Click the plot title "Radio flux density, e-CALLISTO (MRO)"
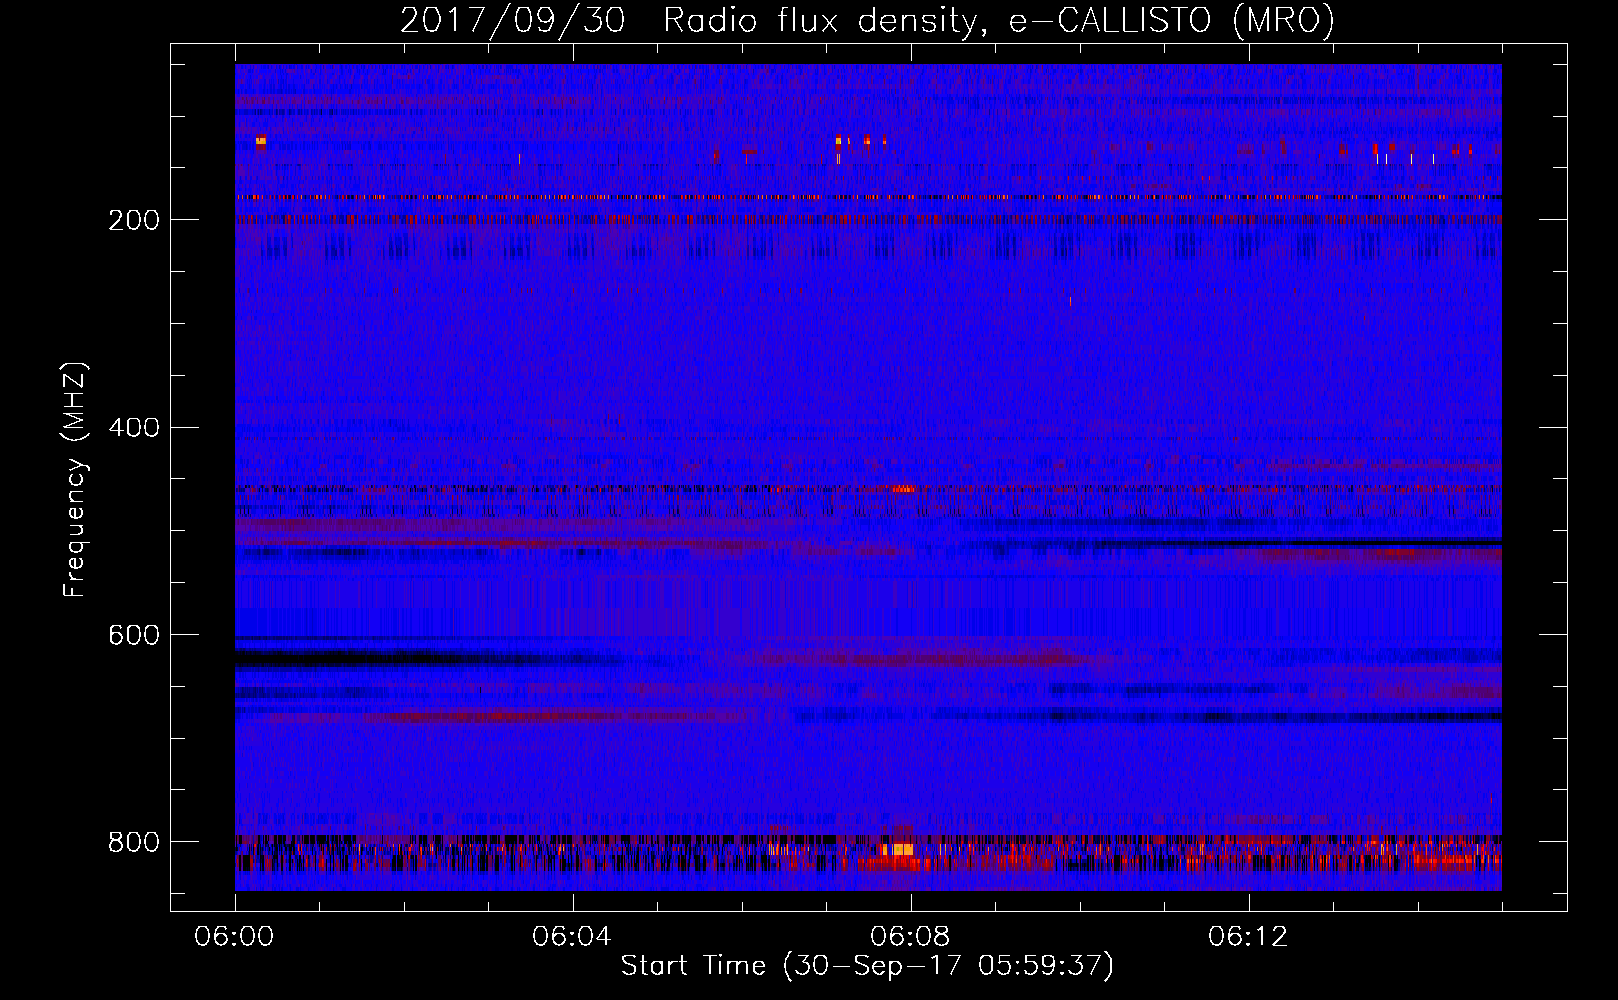 click(999, 20)
